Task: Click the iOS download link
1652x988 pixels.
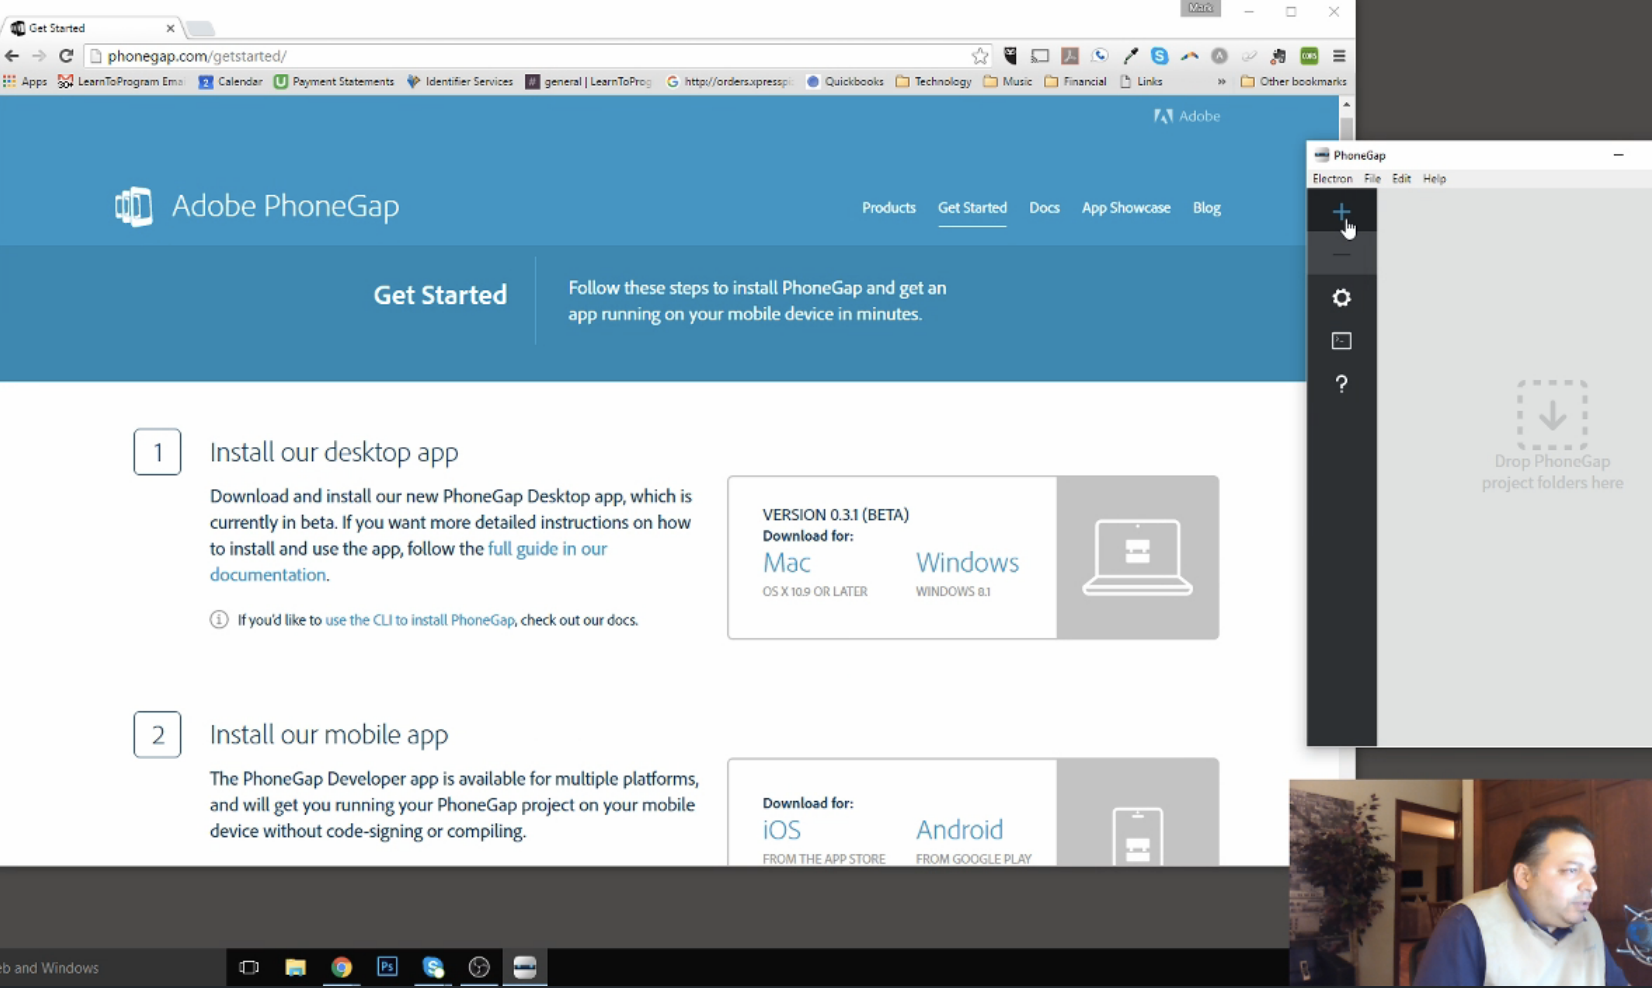Action: coord(781,830)
